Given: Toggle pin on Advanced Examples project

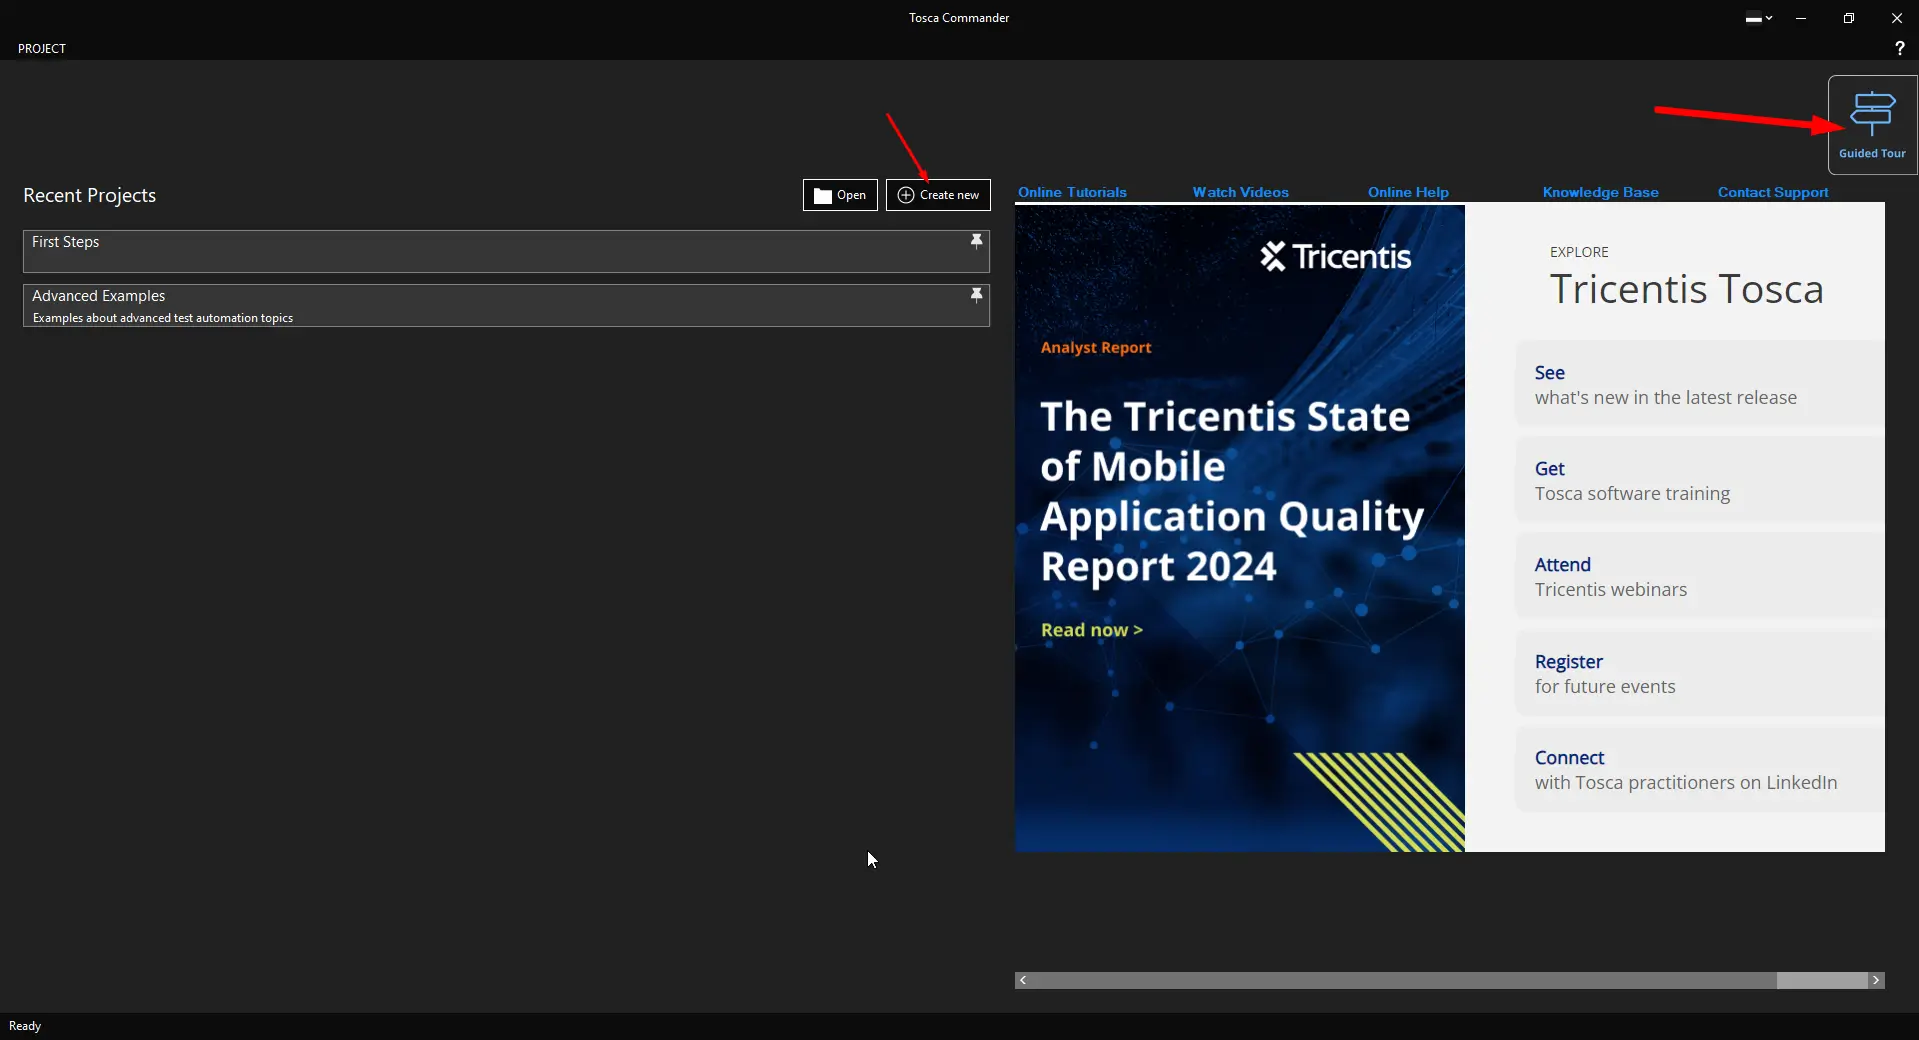Looking at the screenshot, I should [x=976, y=295].
